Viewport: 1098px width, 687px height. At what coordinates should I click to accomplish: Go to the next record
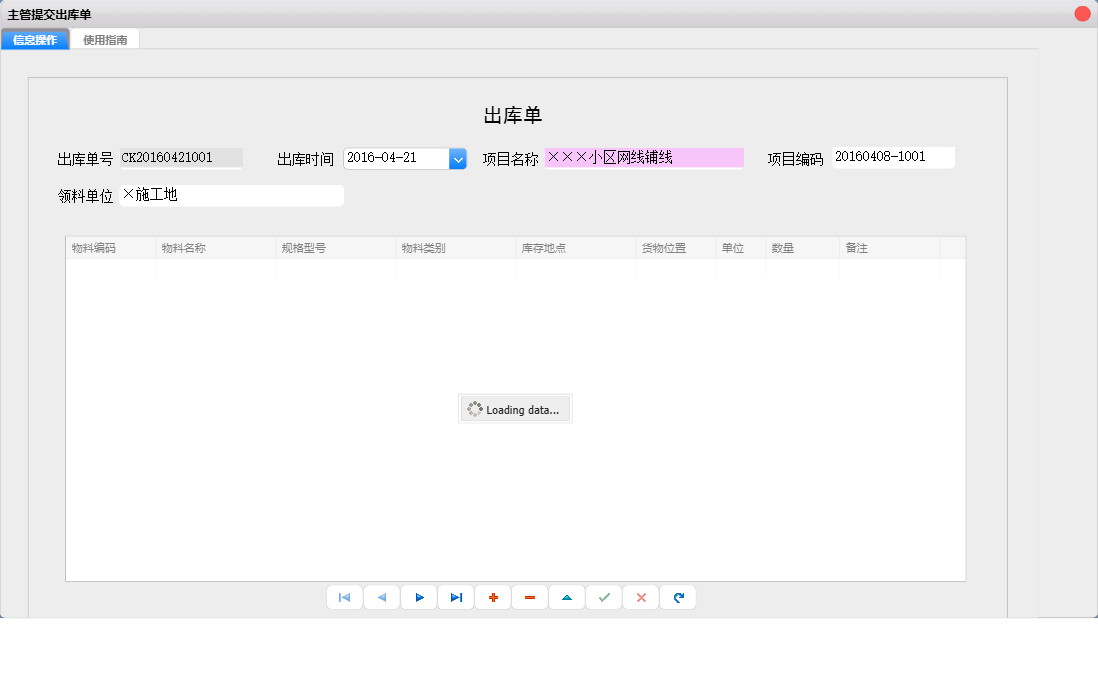pyautogui.click(x=418, y=597)
